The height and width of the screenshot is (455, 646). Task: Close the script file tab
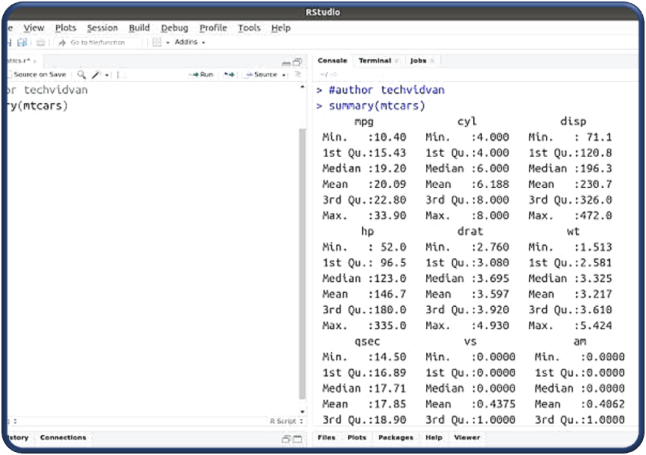[x=35, y=61]
